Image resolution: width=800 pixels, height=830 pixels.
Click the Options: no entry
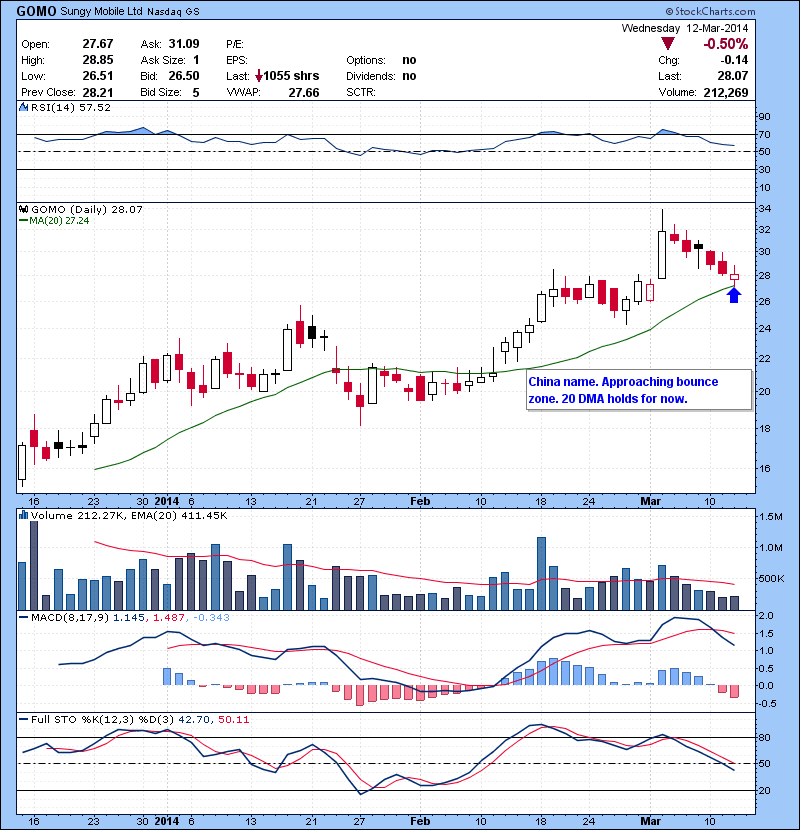coord(381,60)
